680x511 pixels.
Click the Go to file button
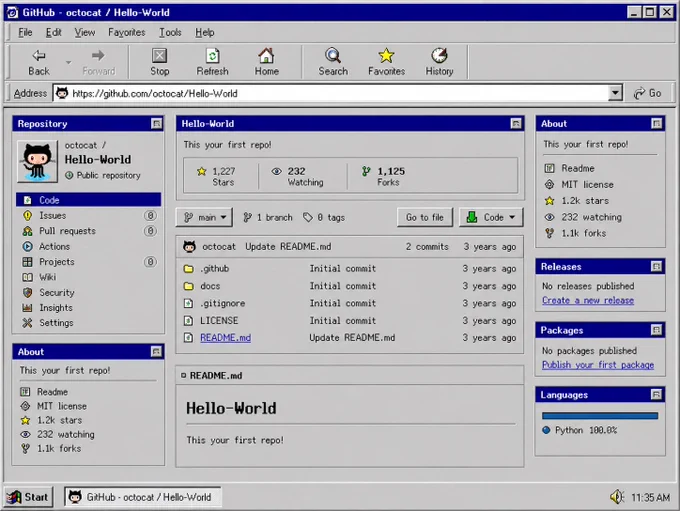click(x=425, y=217)
